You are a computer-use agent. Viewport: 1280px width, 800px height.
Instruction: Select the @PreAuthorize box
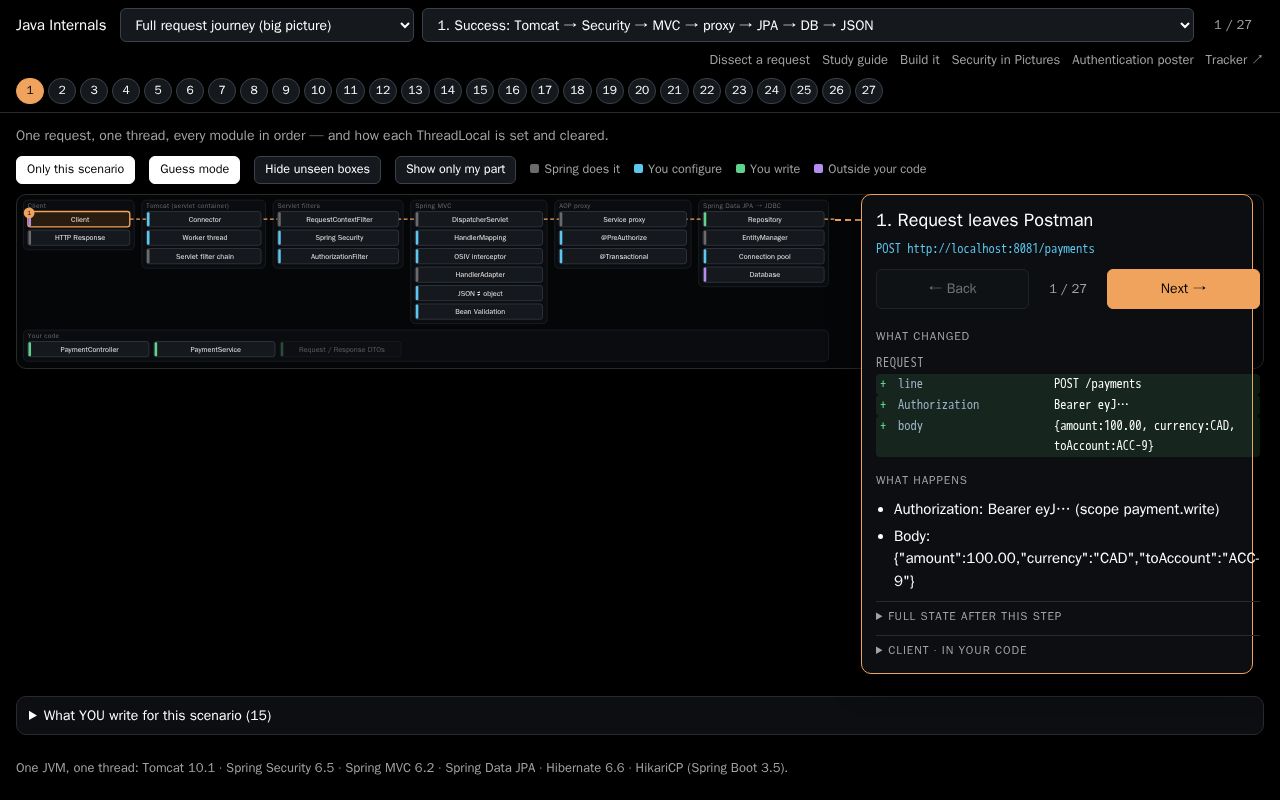tap(623, 238)
